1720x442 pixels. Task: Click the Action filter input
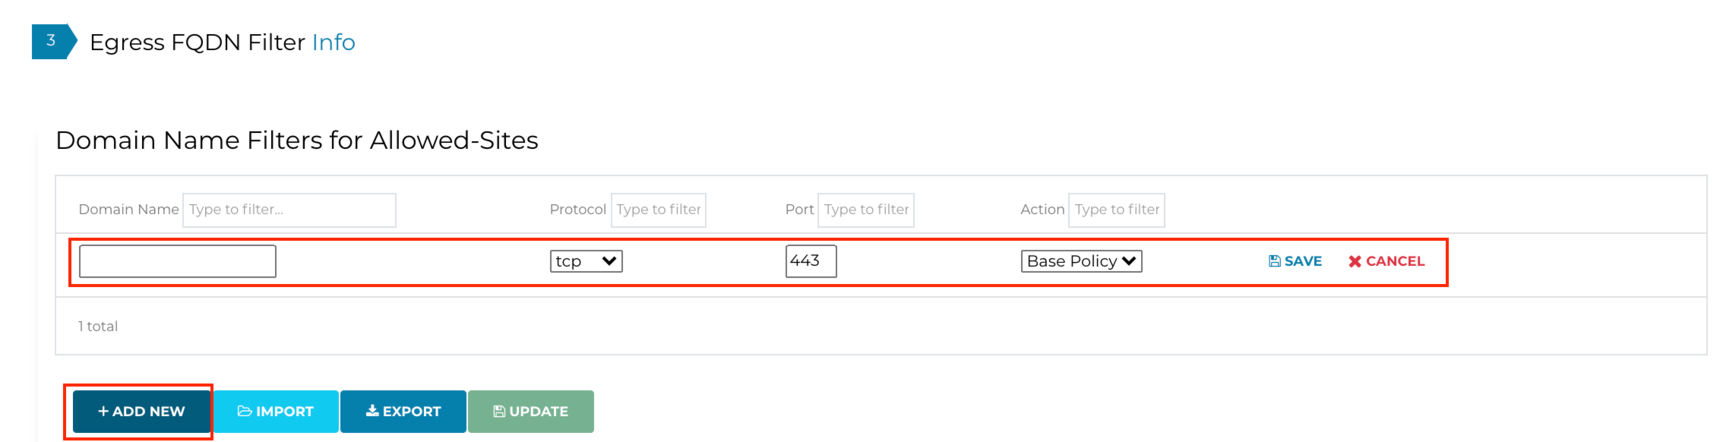click(1116, 209)
